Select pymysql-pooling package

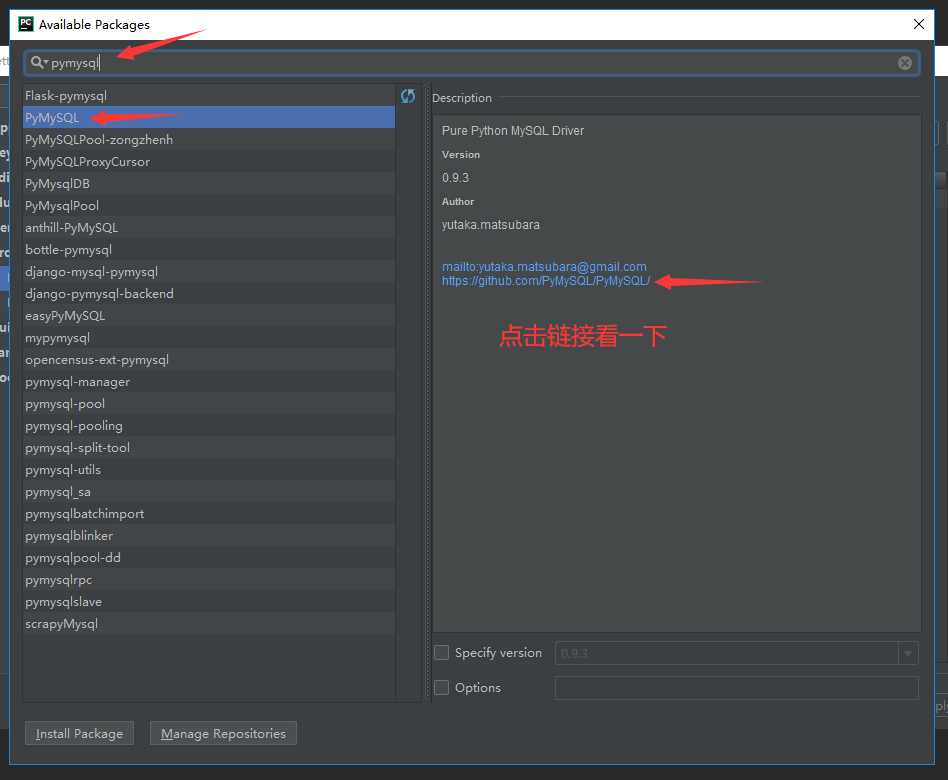(x=209, y=426)
